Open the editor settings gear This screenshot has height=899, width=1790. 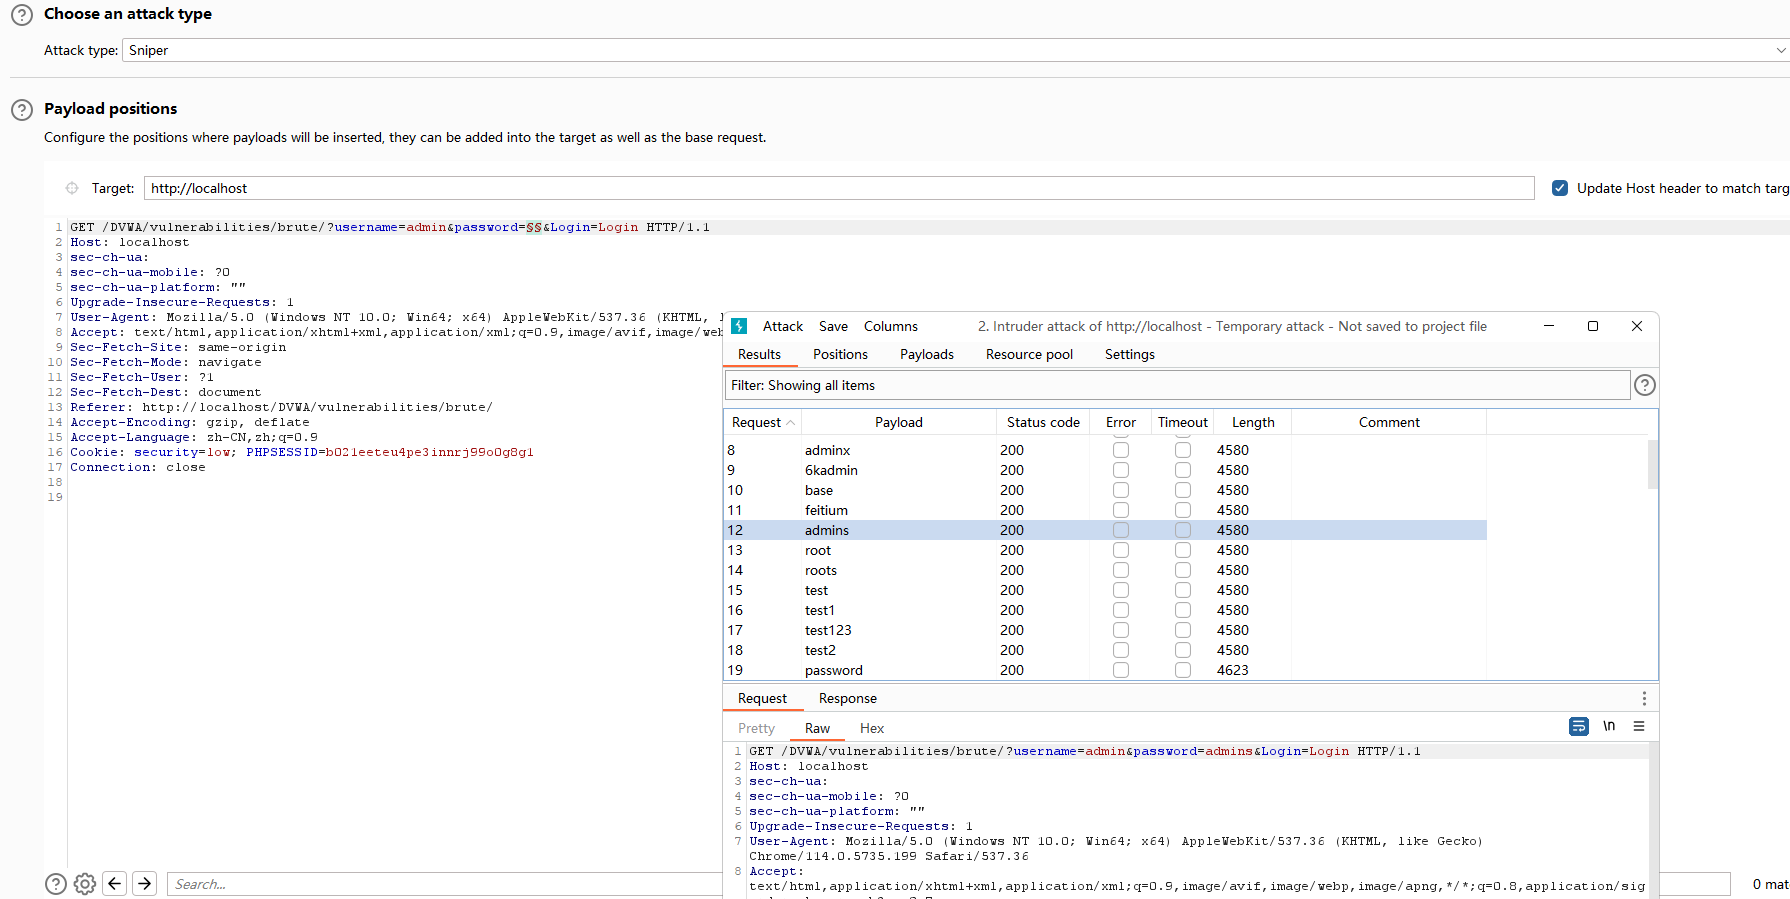coord(85,884)
